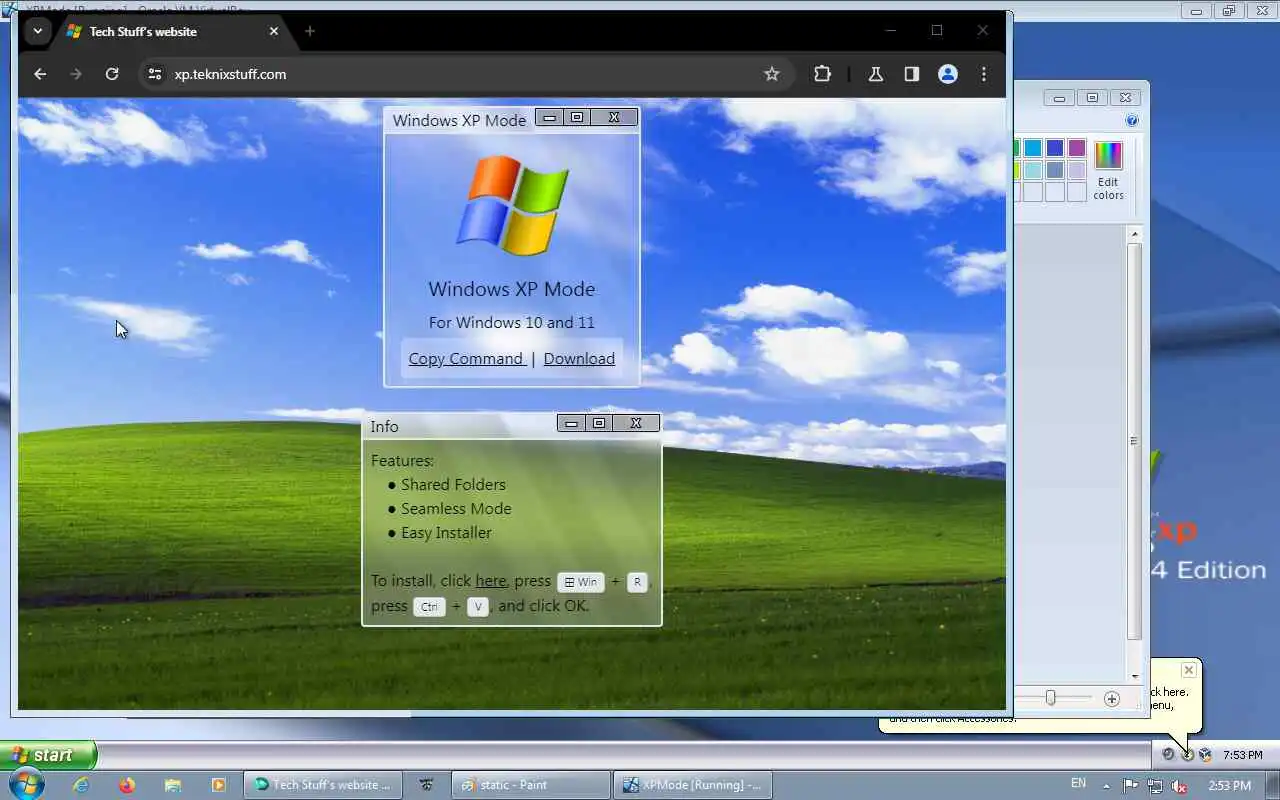Close the Info web window
This screenshot has width=1280, height=800.
(x=636, y=423)
